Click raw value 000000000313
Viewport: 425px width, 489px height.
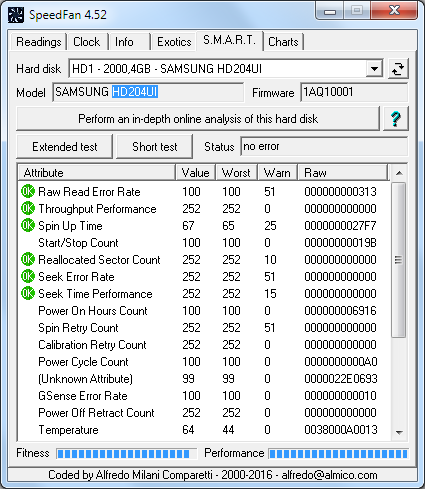click(x=340, y=192)
